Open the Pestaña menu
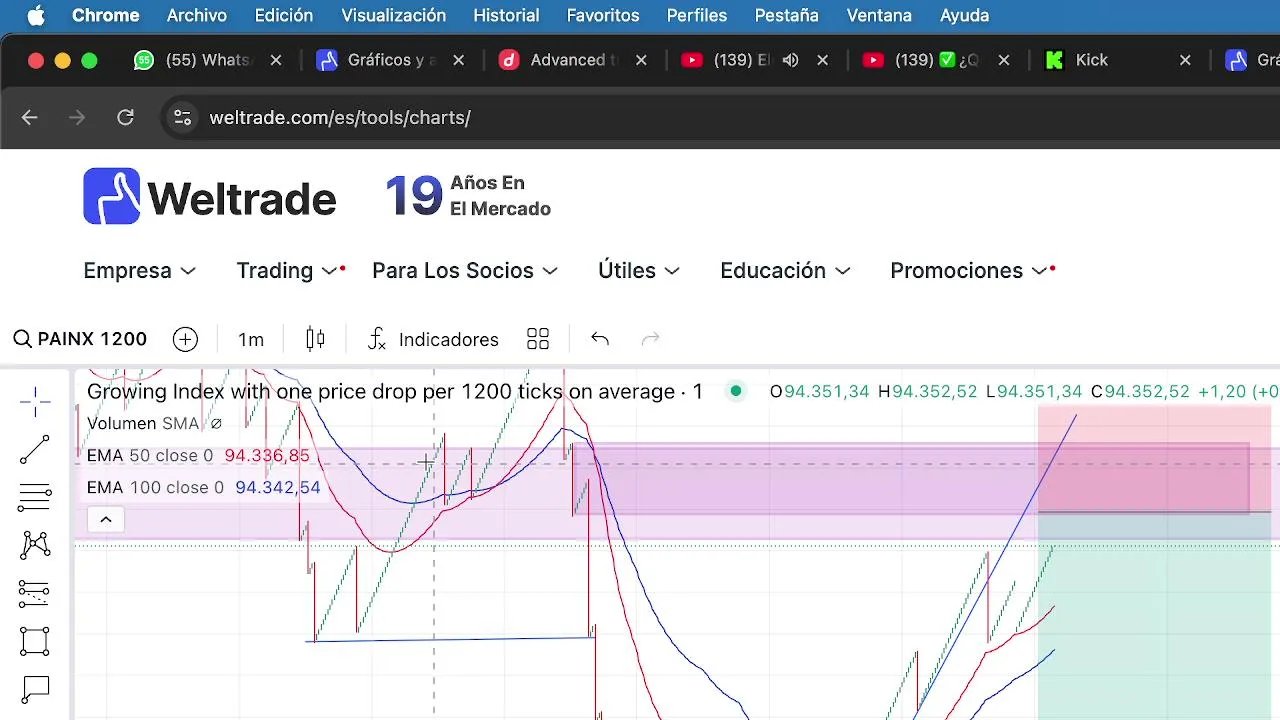1280x720 pixels. pos(787,15)
